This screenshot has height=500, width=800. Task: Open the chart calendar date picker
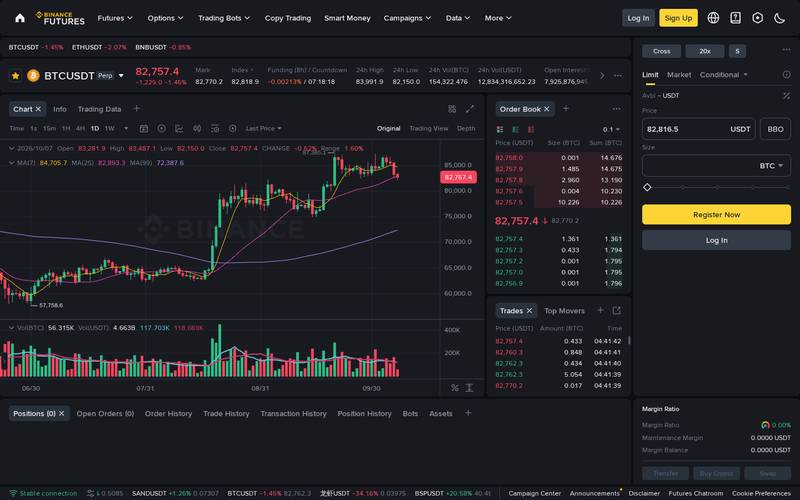[144, 129]
